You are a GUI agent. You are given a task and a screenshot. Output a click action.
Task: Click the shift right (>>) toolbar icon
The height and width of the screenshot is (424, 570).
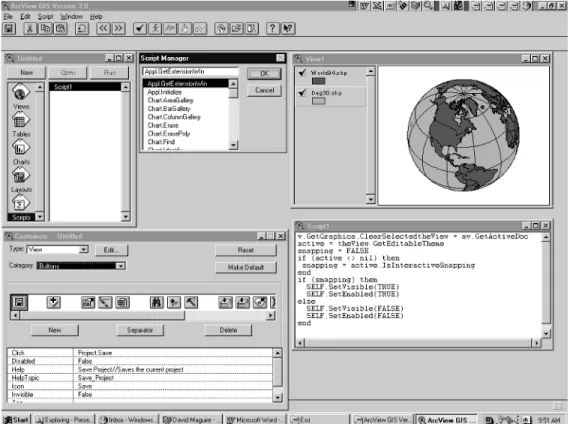(x=119, y=28)
